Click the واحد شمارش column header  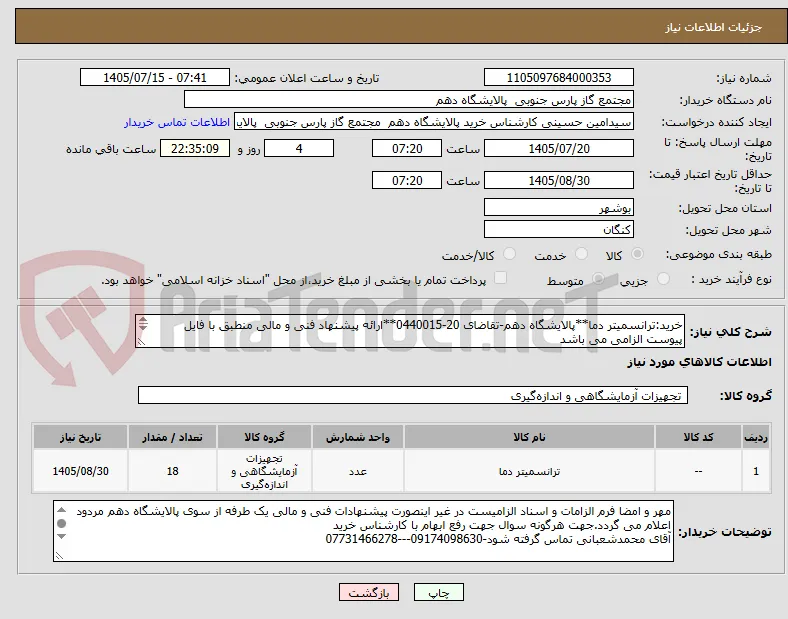(x=358, y=437)
